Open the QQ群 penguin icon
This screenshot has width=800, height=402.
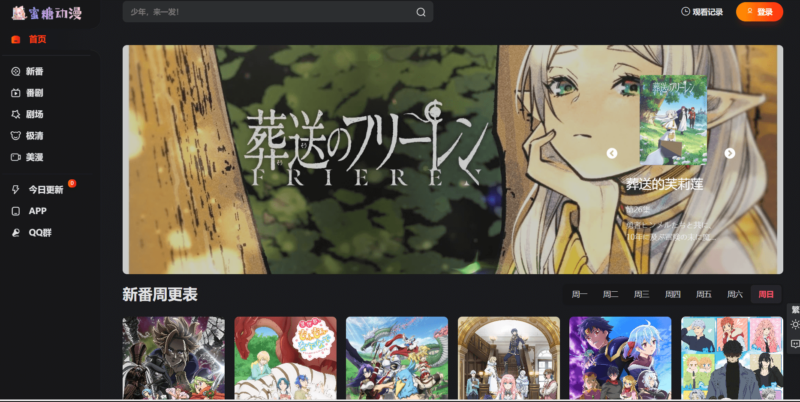(16, 232)
